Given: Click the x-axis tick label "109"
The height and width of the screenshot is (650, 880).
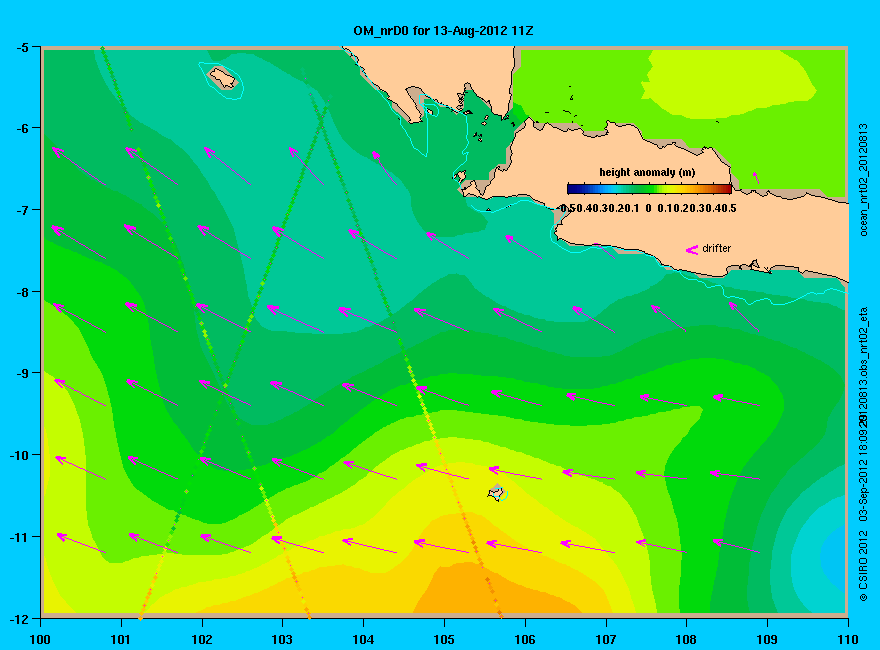Looking at the screenshot, I should (767, 639).
